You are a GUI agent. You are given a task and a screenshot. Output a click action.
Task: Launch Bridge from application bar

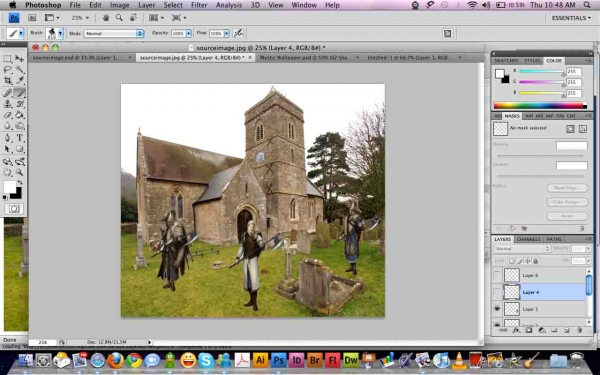pos(32,18)
